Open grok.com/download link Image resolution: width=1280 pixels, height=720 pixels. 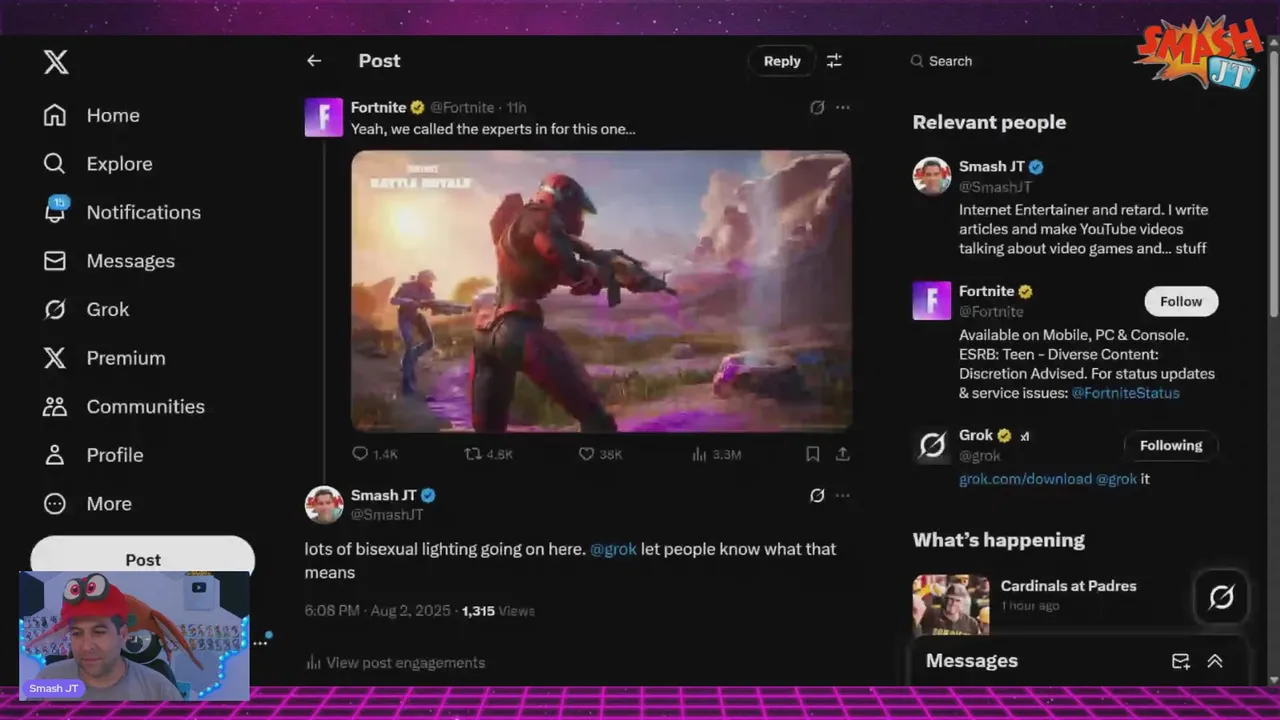click(1025, 479)
